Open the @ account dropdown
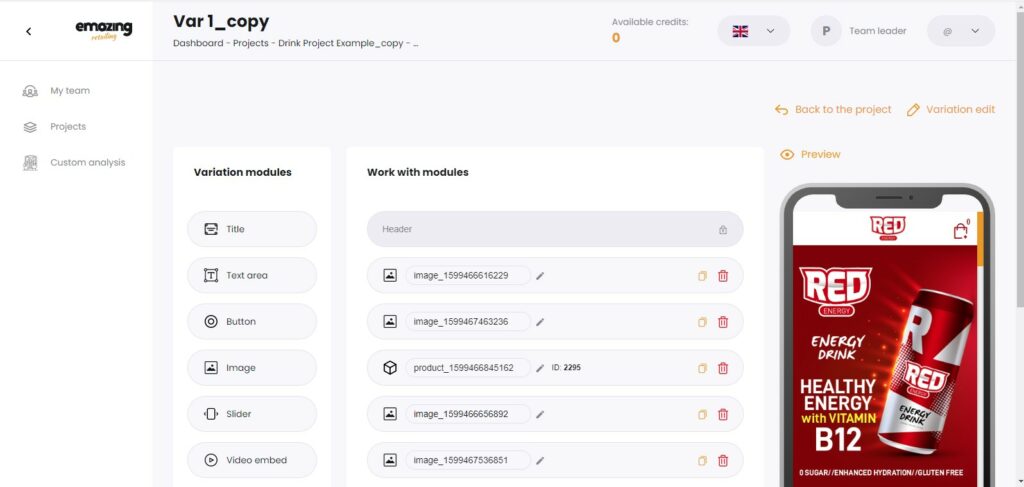The height and width of the screenshot is (487, 1024). coord(961,31)
